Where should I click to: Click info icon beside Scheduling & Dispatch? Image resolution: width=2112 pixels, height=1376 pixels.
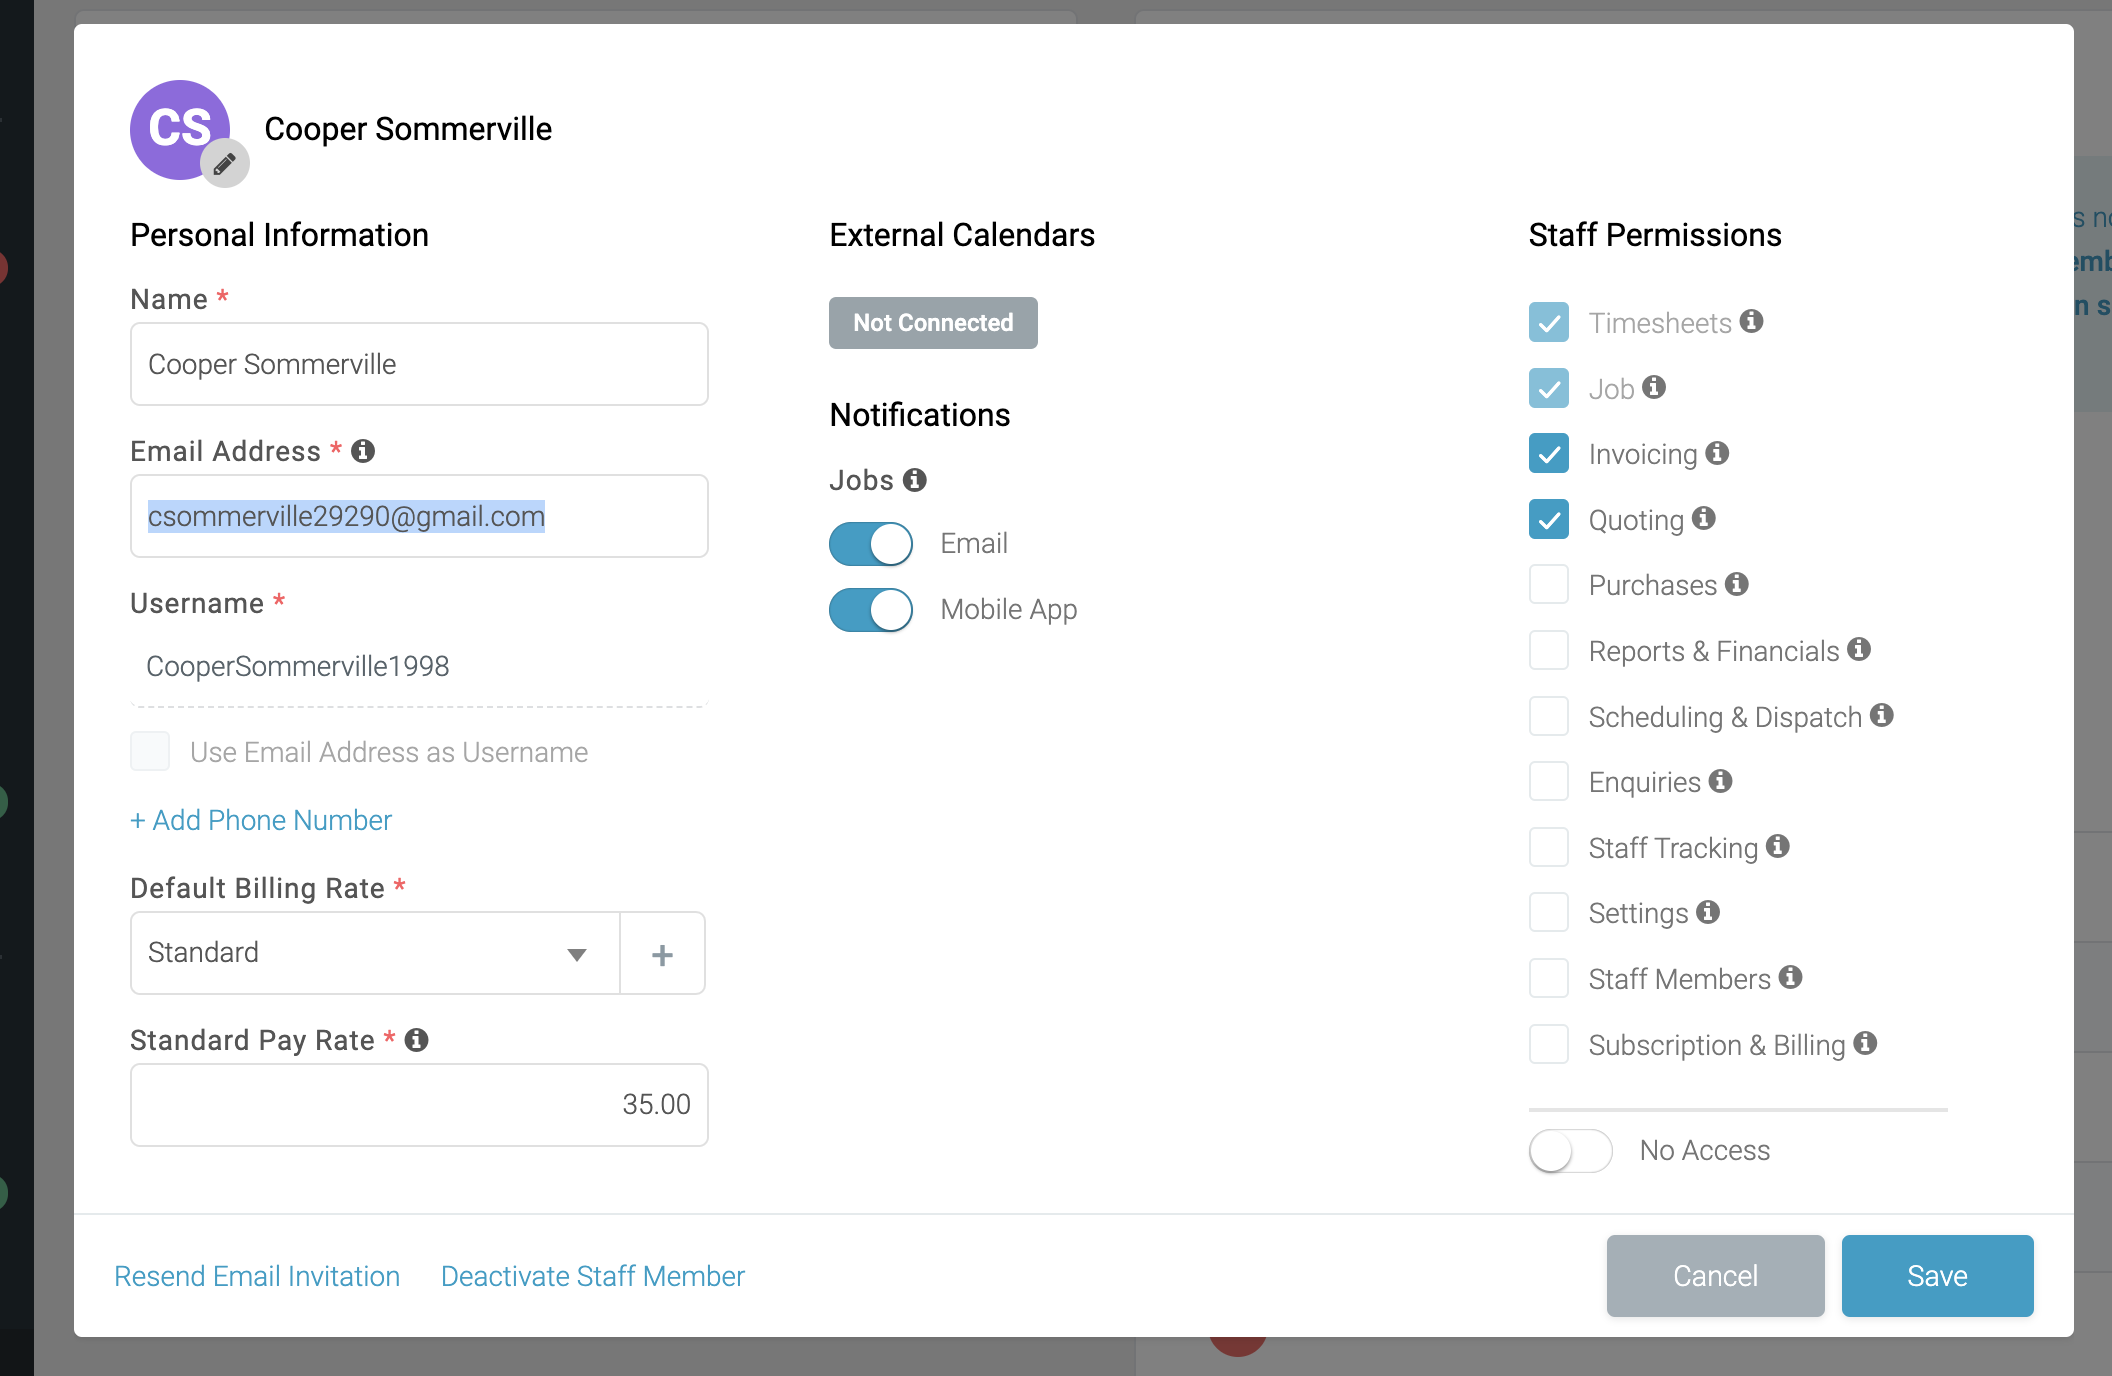1881,715
